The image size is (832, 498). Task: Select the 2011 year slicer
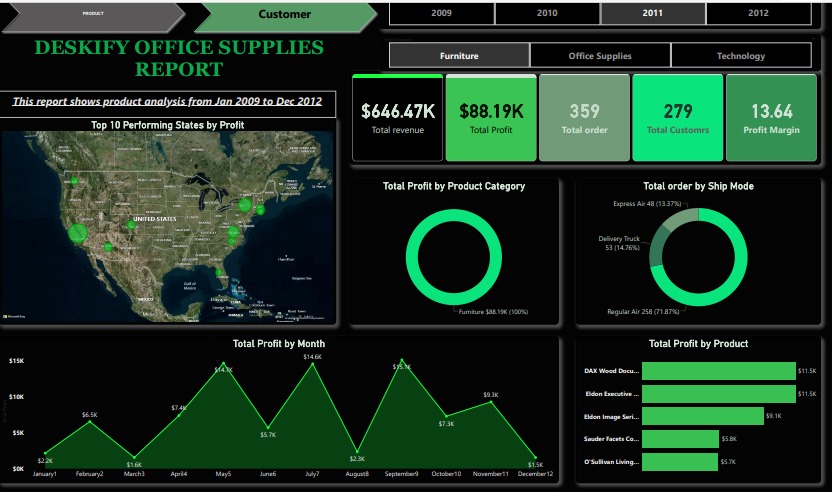[653, 13]
